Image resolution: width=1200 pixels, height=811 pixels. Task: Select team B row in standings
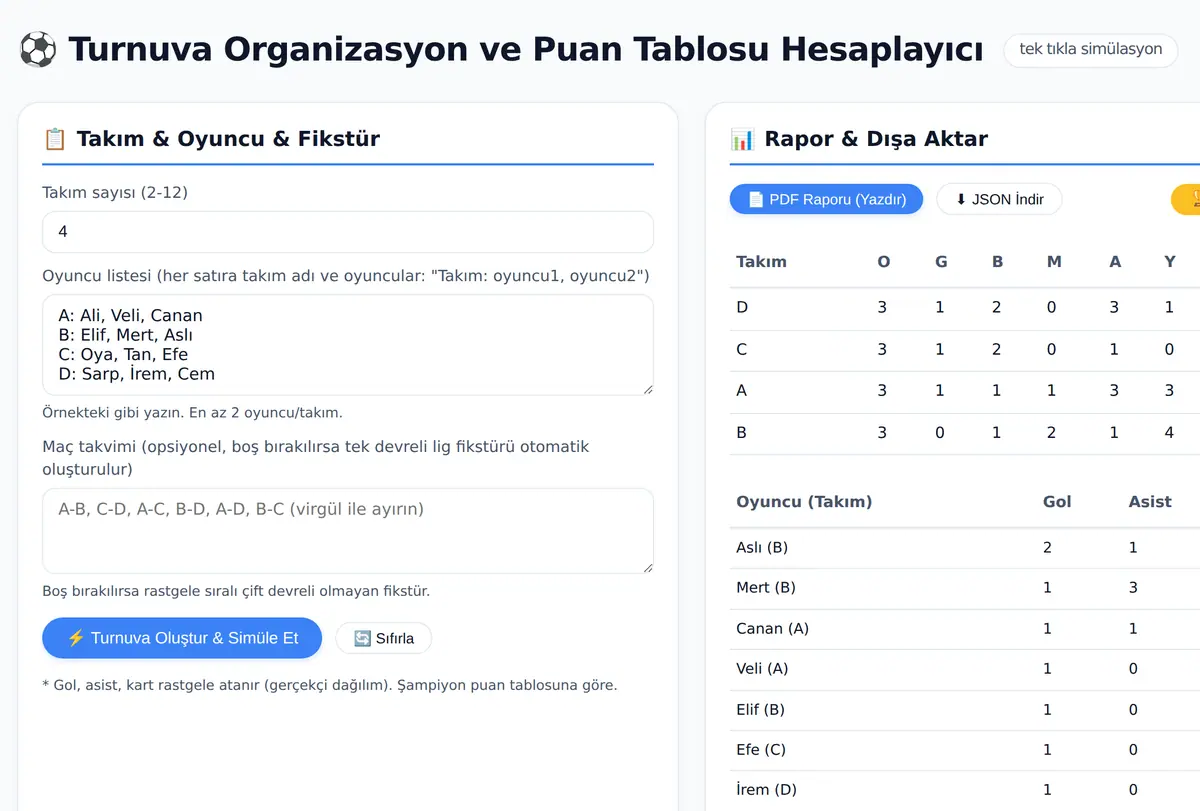[x=965, y=434]
